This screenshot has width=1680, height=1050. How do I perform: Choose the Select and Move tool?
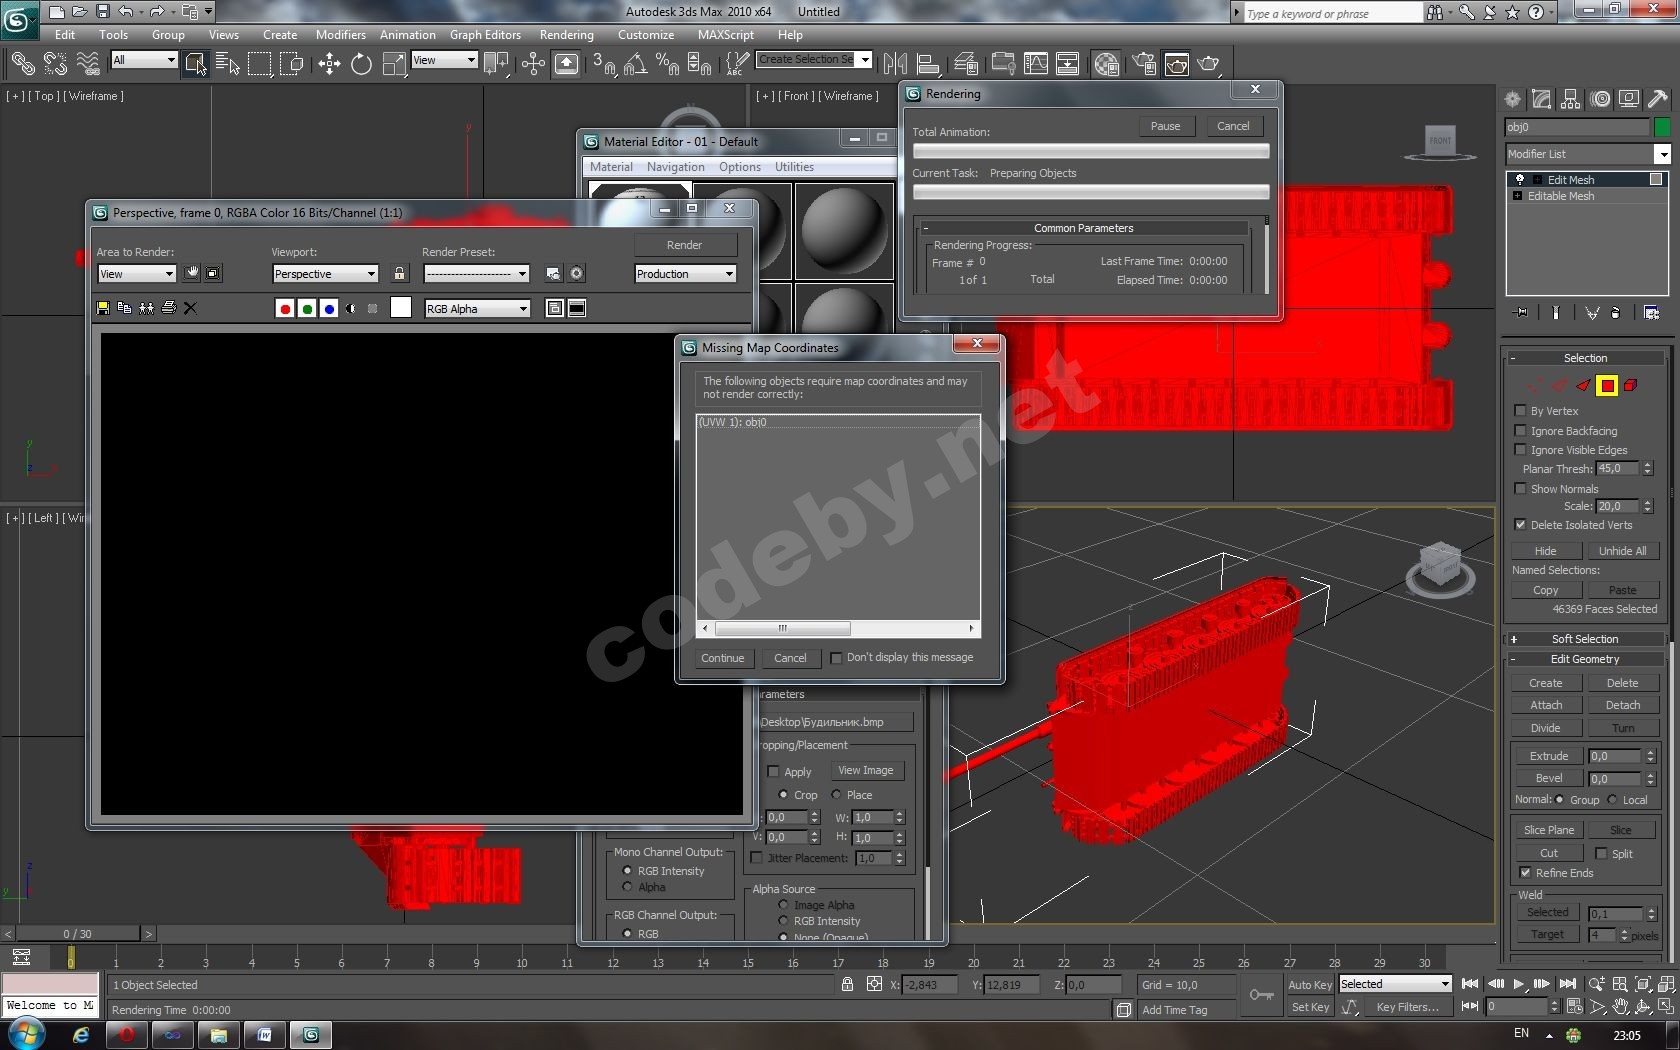point(329,64)
